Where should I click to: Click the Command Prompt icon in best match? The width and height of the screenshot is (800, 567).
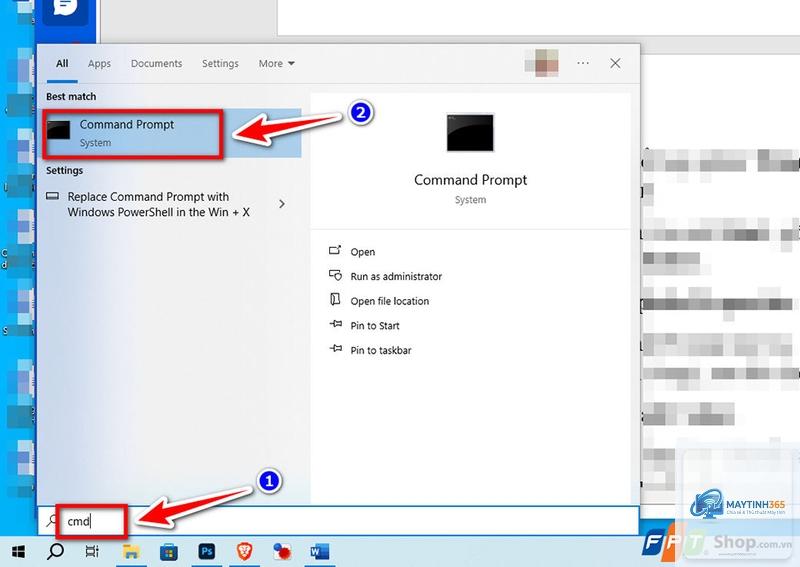(x=59, y=130)
